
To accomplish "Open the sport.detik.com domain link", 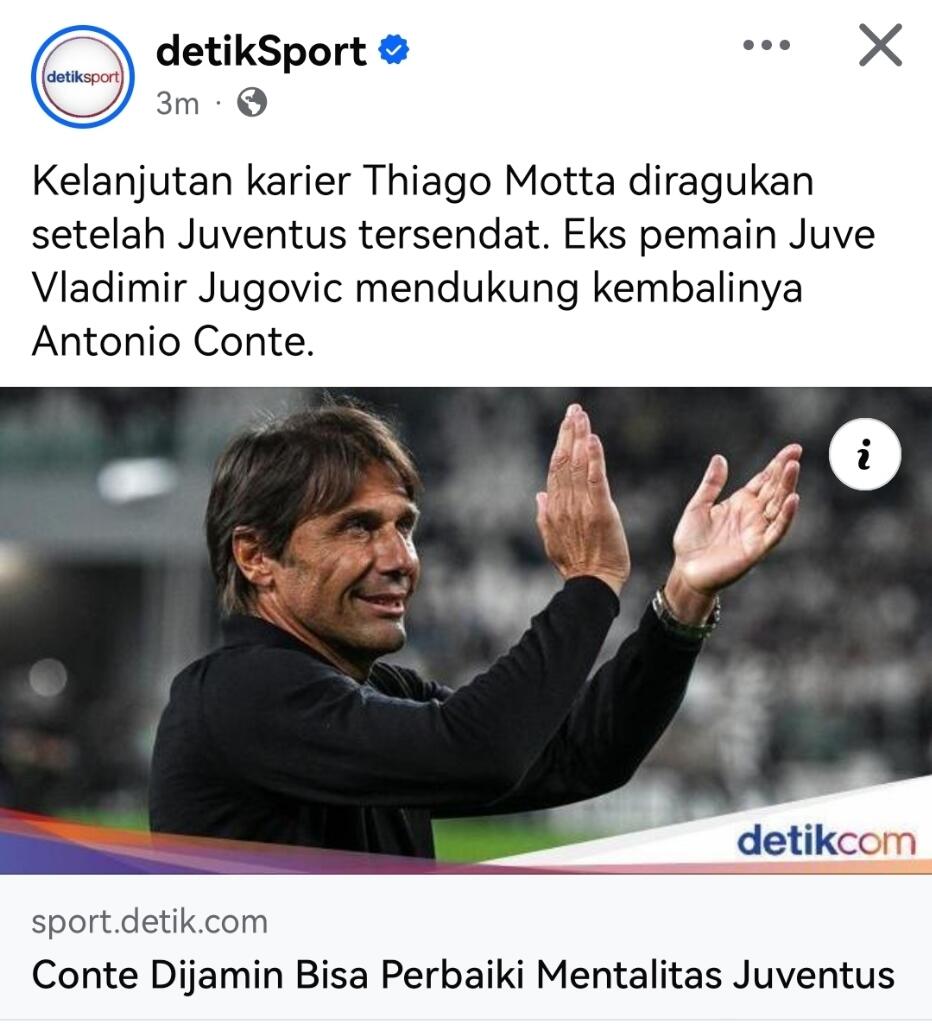I will [x=150, y=922].
